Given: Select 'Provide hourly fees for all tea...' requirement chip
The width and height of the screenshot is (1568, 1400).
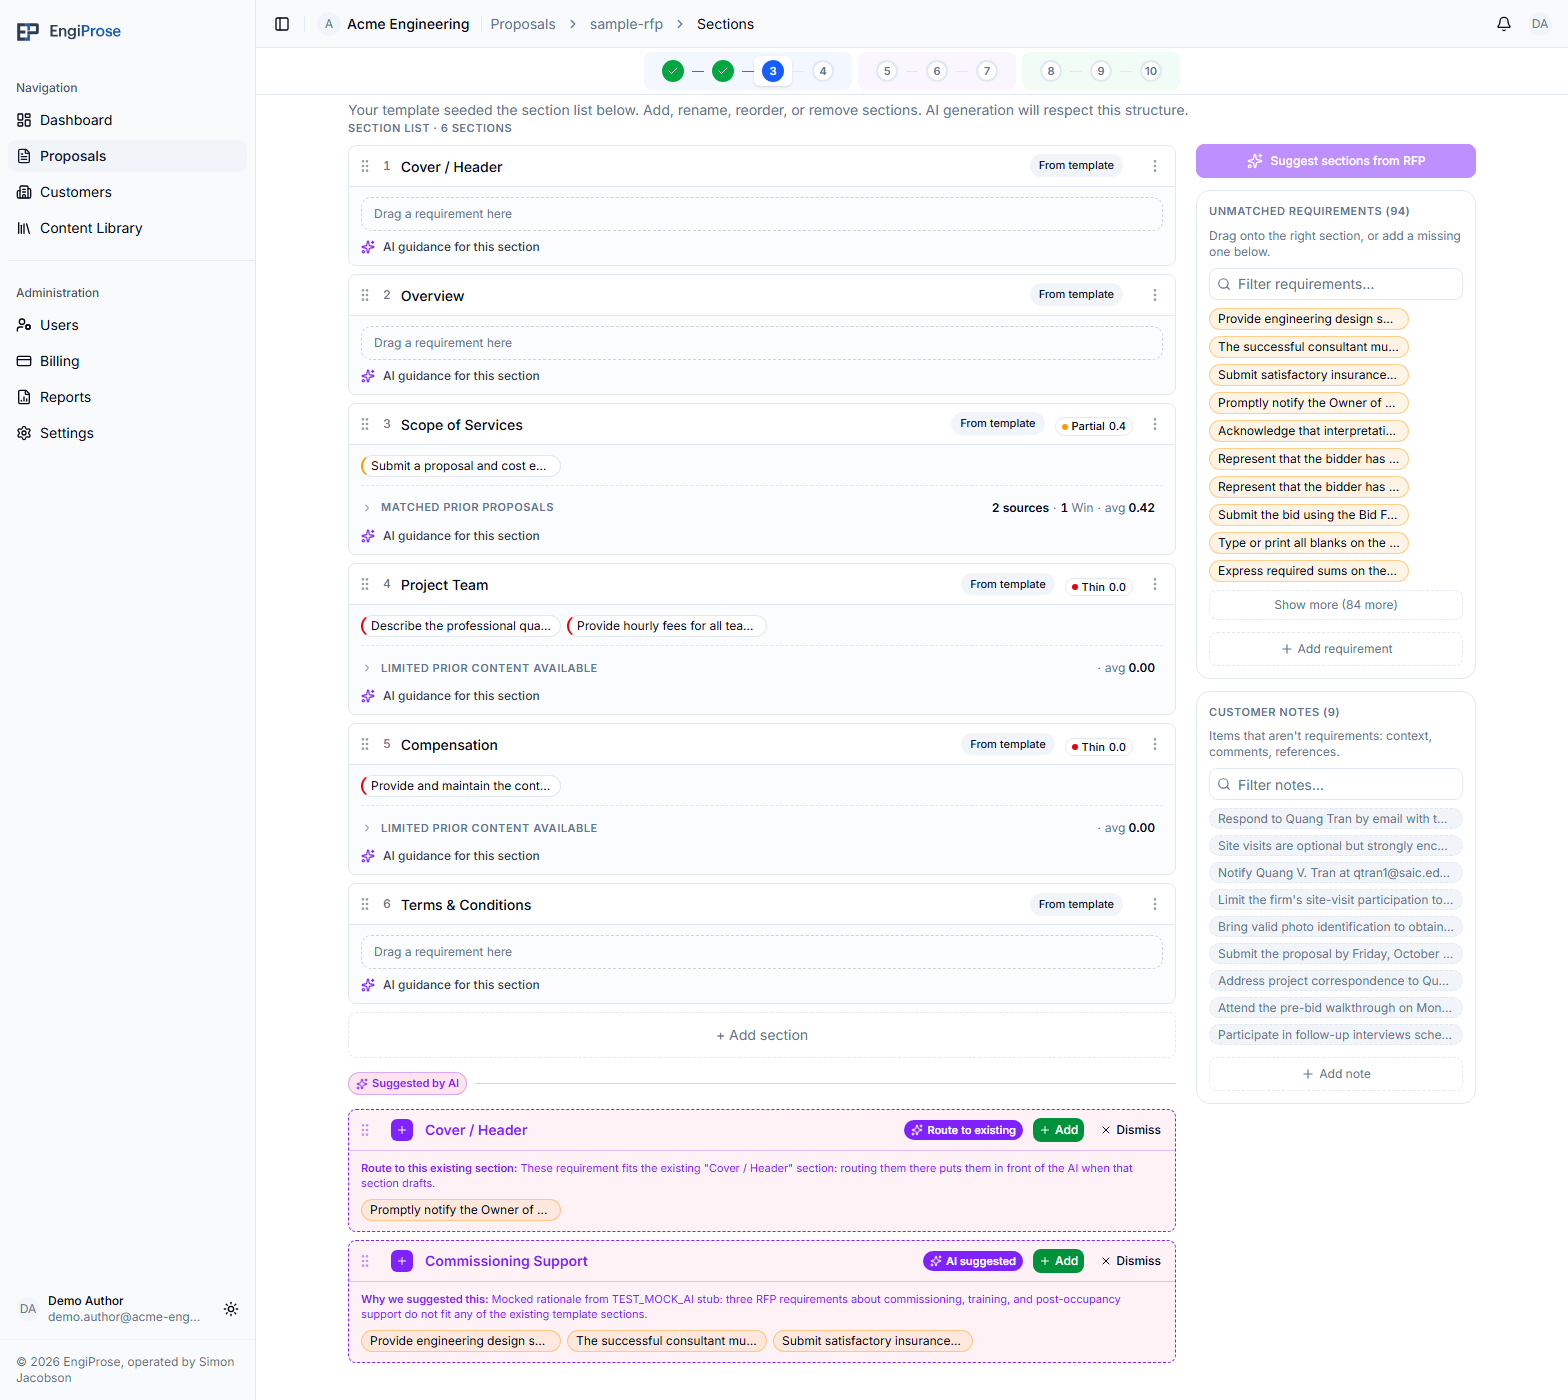Looking at the screenshot, I should 667,626.
